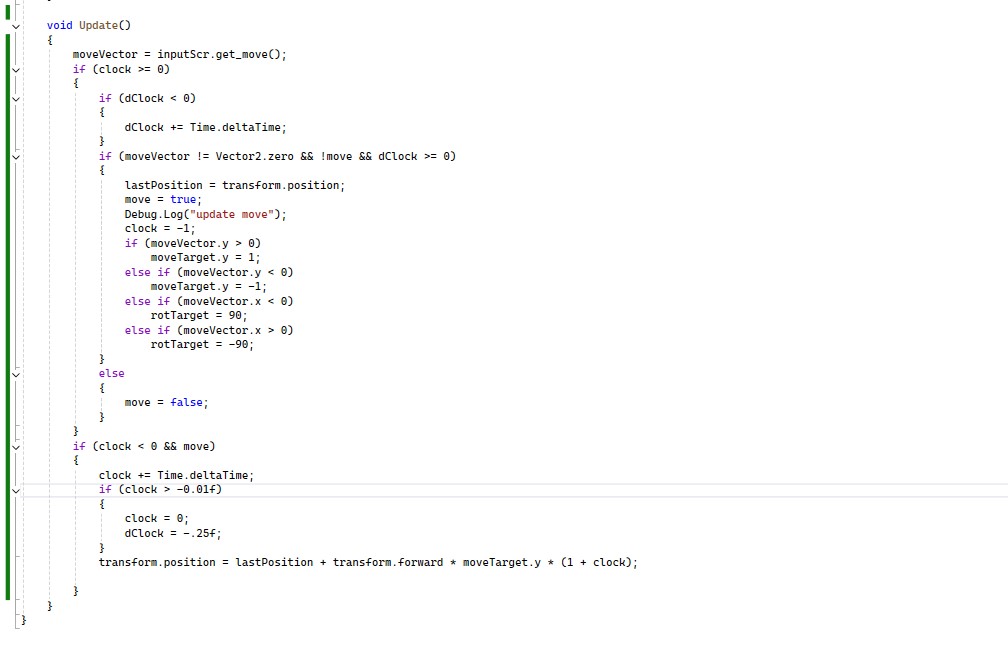Click 'moveTarget.y = -1;' line

point(208,287)
